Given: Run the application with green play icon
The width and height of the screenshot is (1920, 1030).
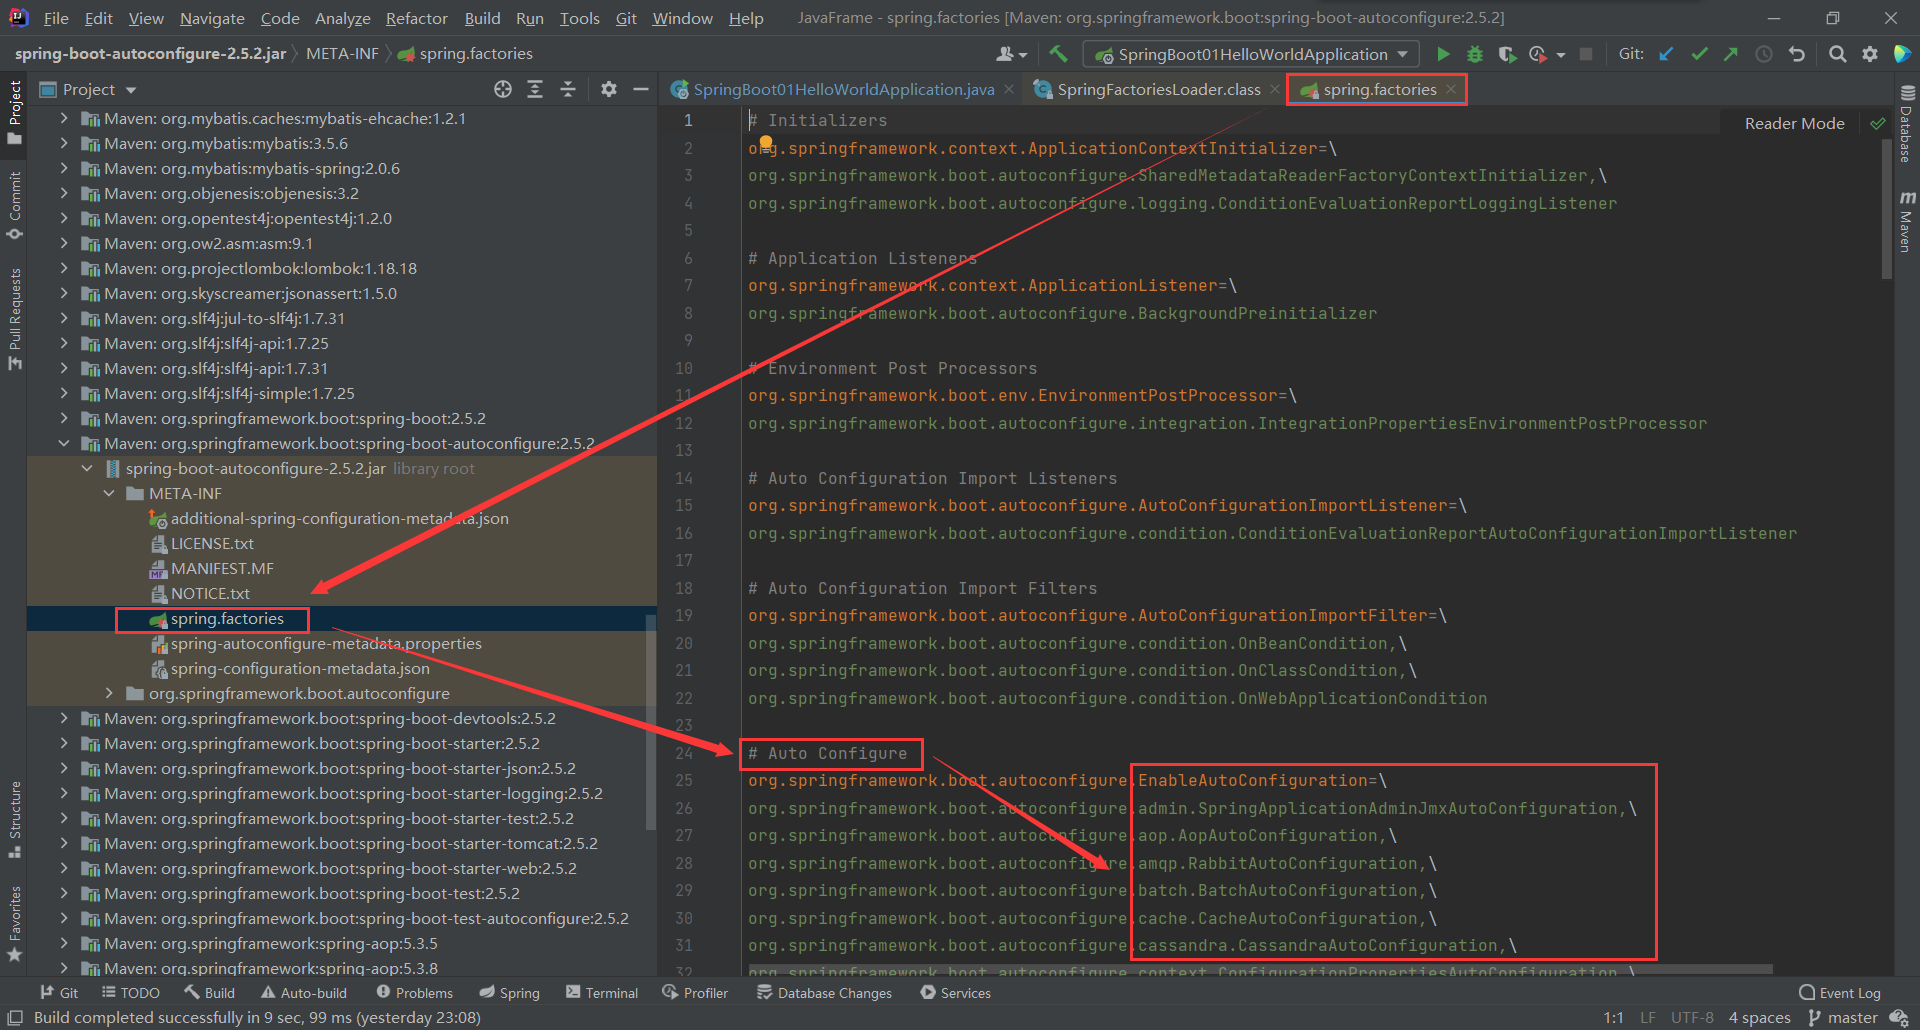Looking at the screenshot, I should [x=1443, y=54].
